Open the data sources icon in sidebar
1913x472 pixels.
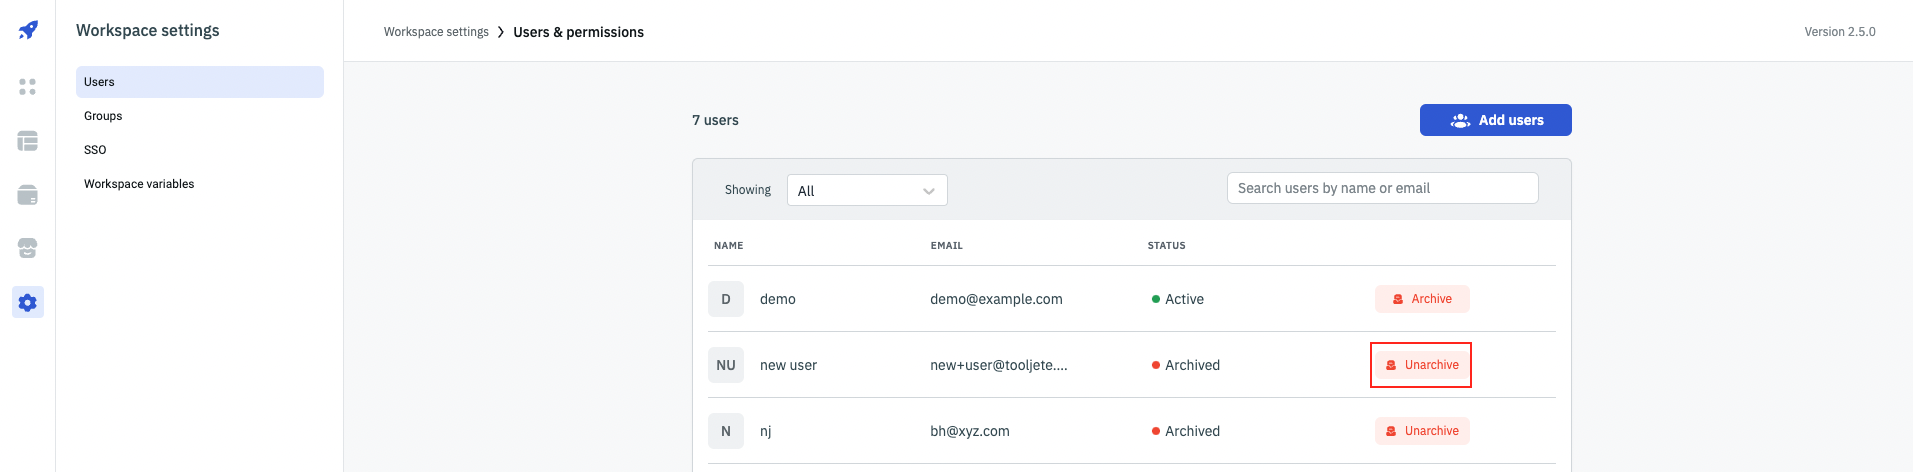(x=28, y=195)
